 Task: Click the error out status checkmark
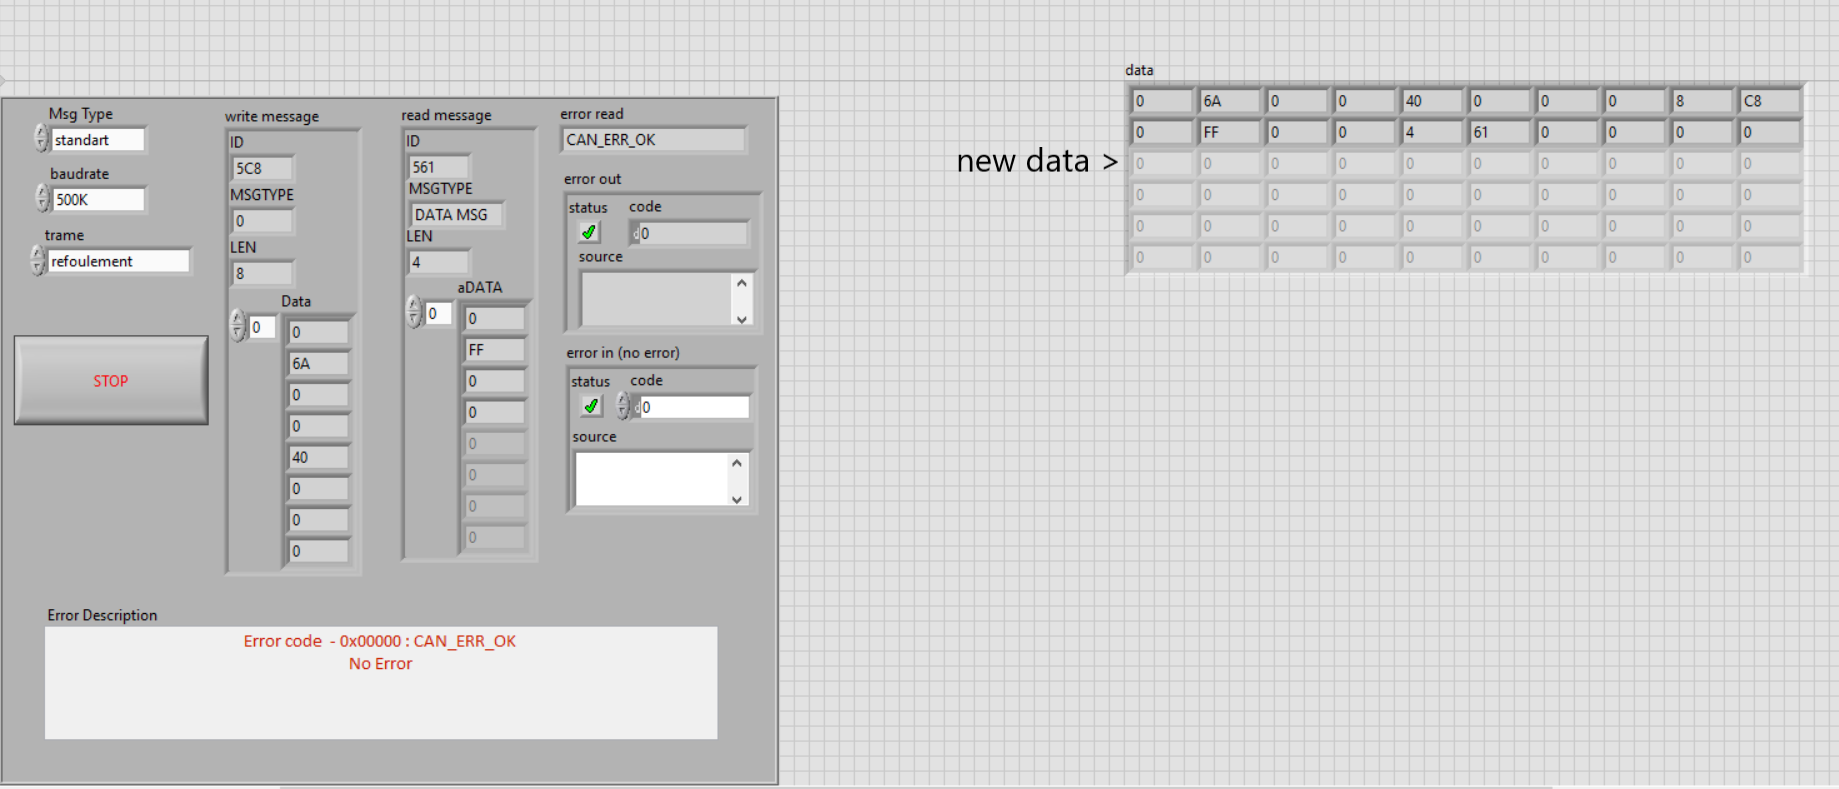tap(589, 232)
